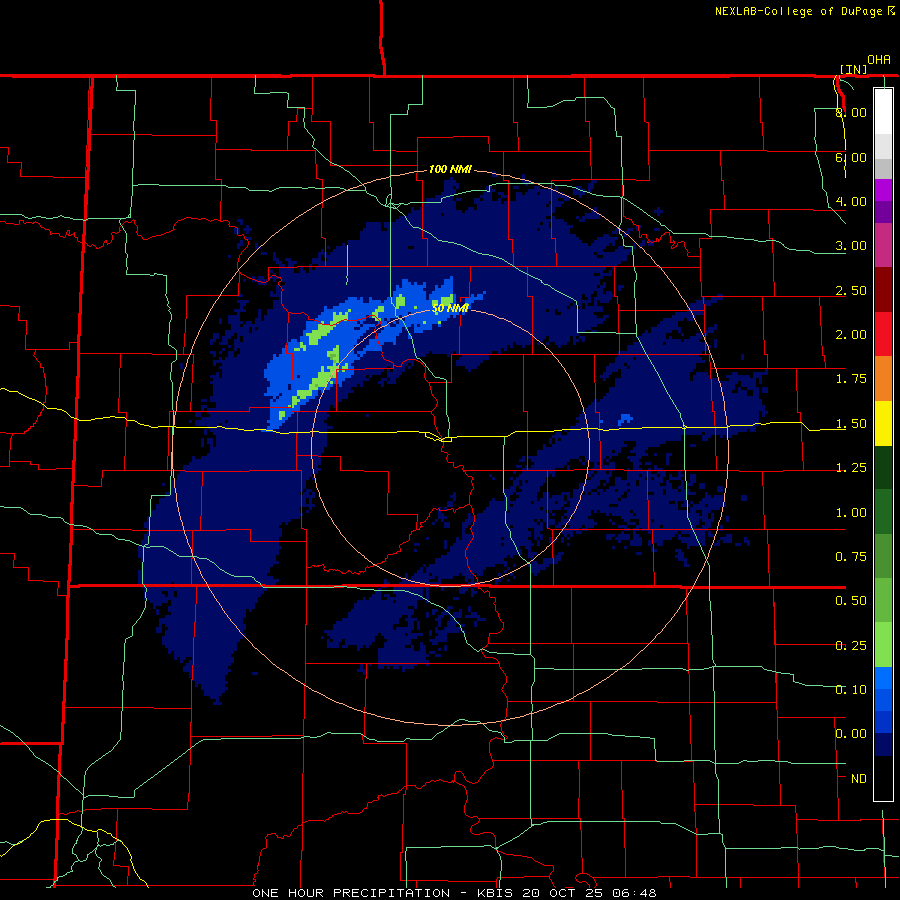This screenshot has width=900, height=900.
Task: Click the 2.00 legend value
Action: 851,335
